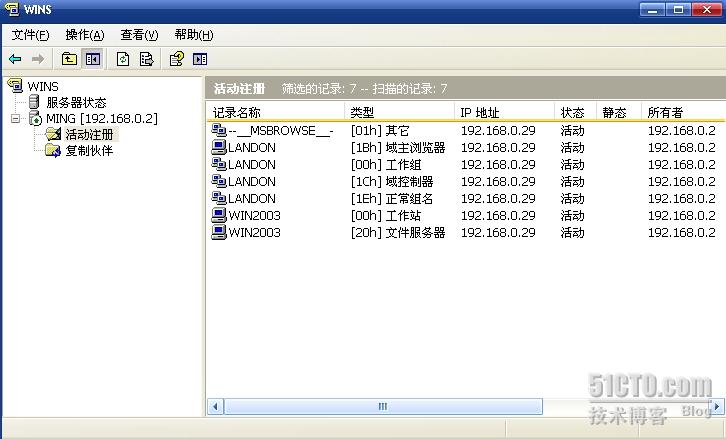Screen dimensions: 726x439
Task: Click the Back arrow toolbar icon
Action: (x=15, y=59)
